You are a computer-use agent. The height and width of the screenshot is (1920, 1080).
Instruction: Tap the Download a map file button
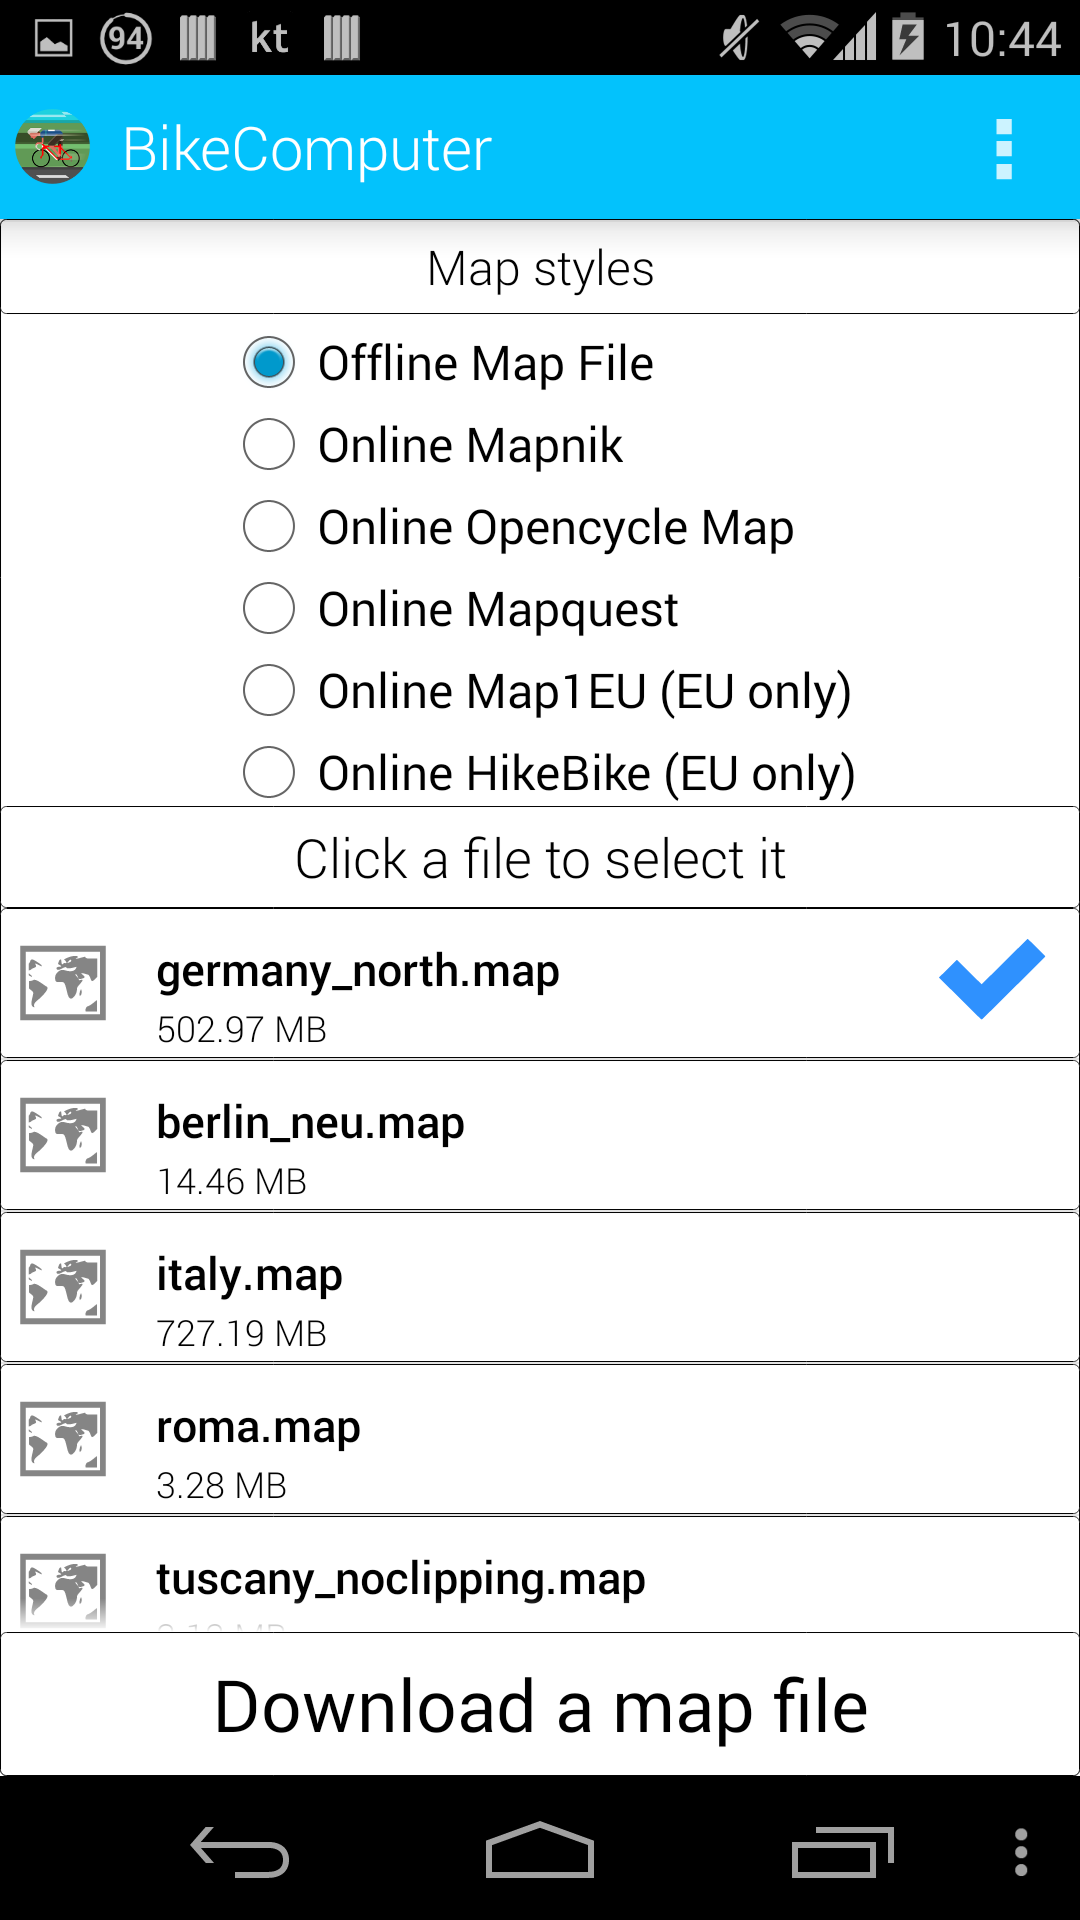[540, 1706]
